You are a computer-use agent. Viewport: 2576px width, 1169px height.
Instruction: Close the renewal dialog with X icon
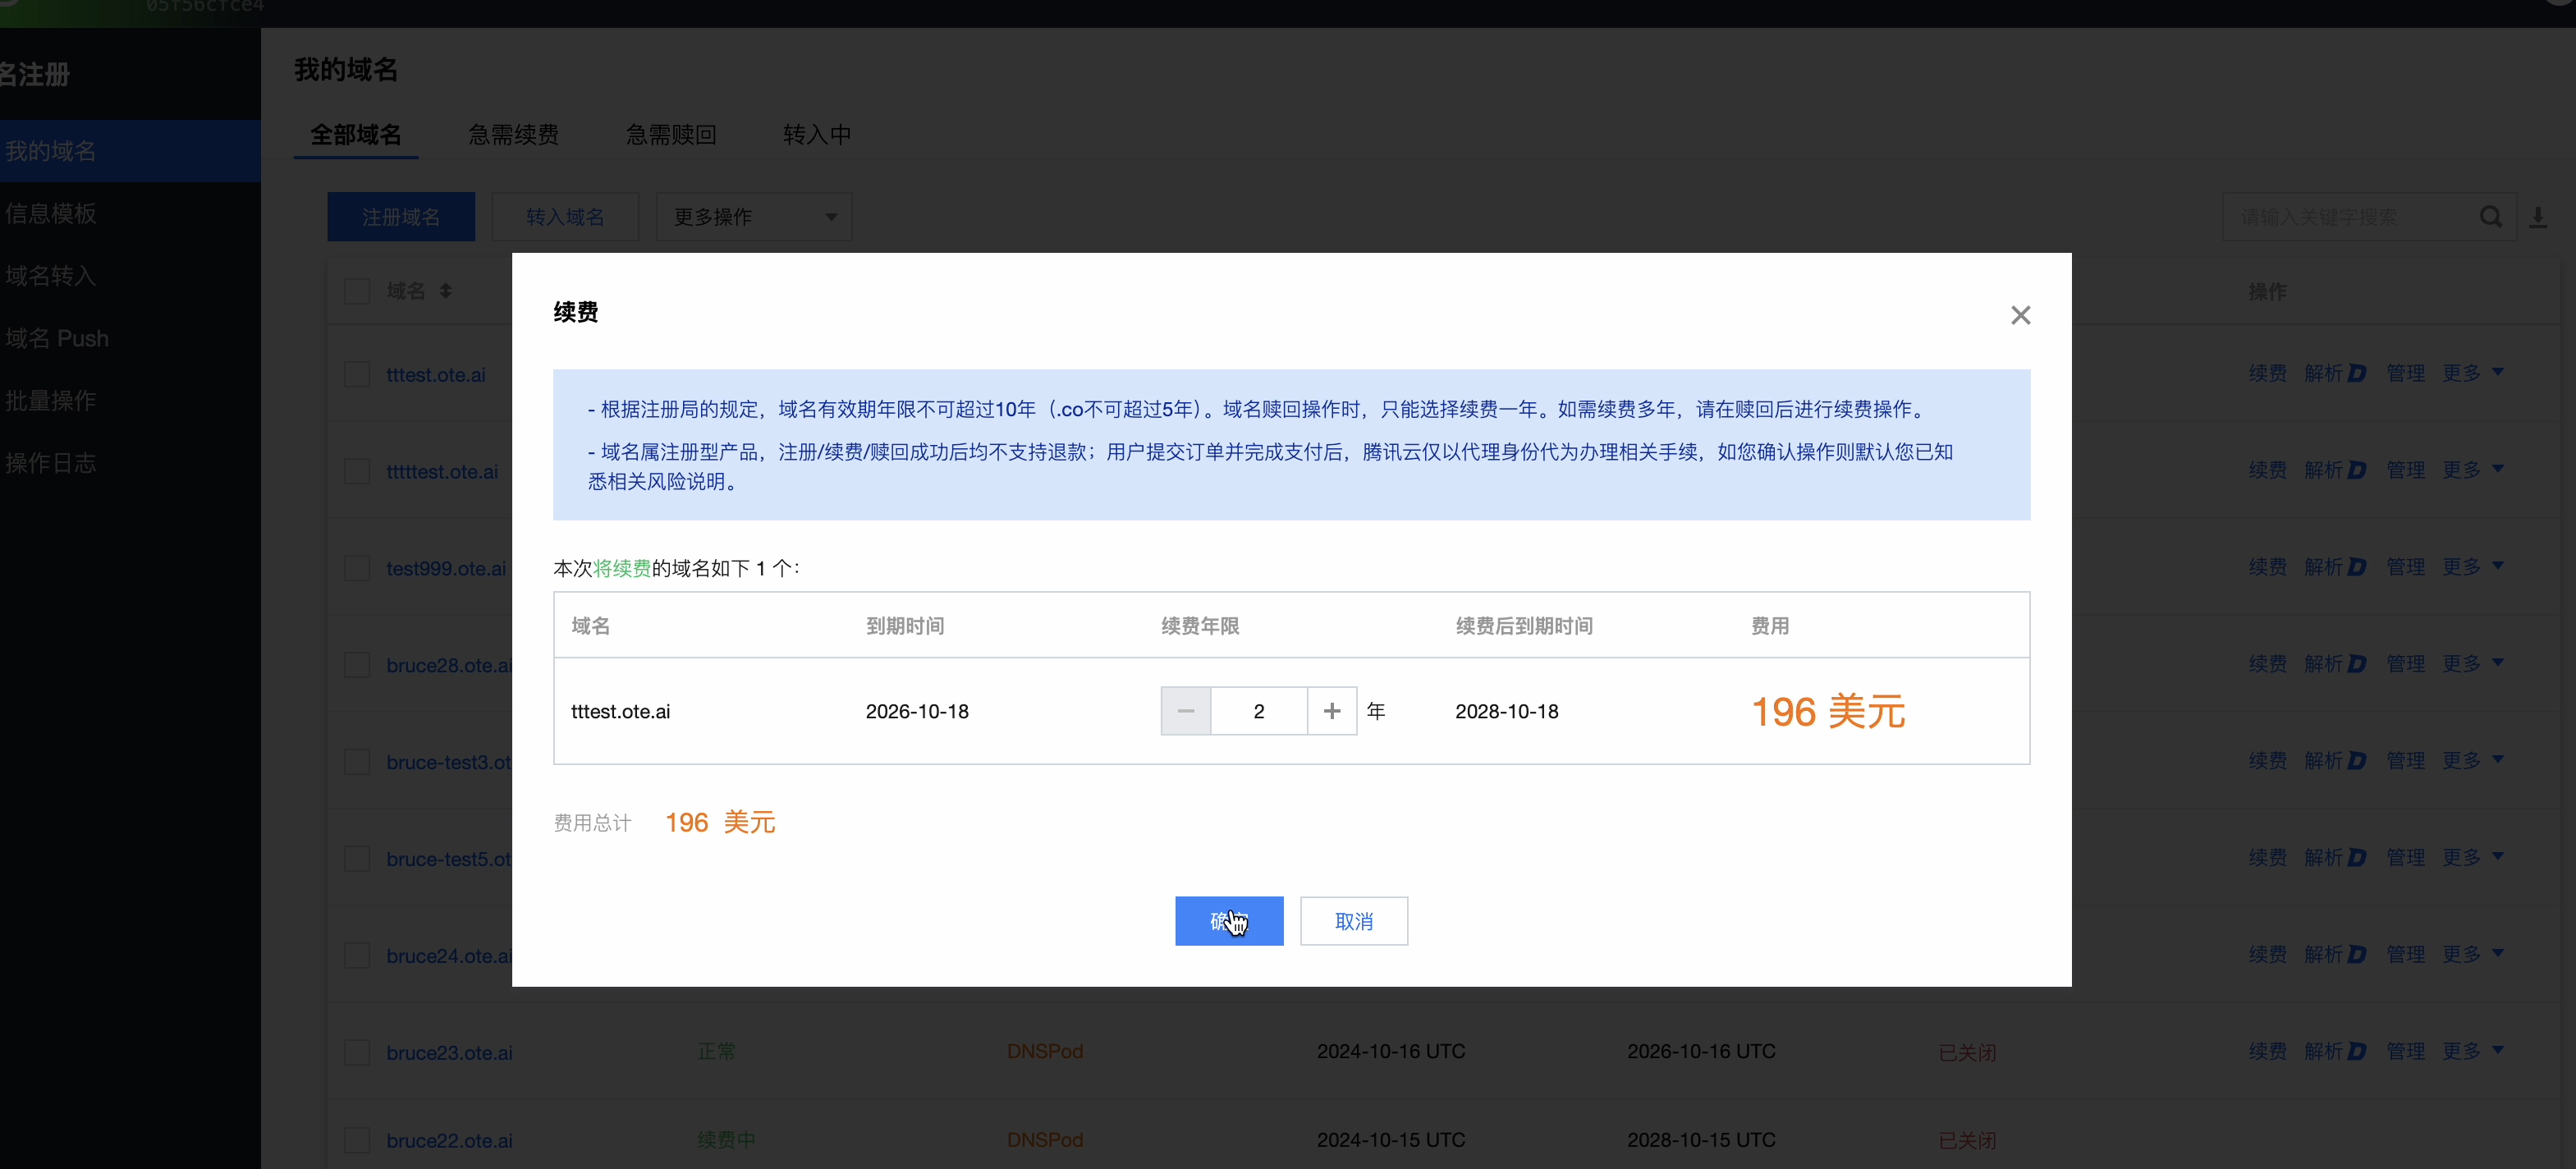(2020, 315)
